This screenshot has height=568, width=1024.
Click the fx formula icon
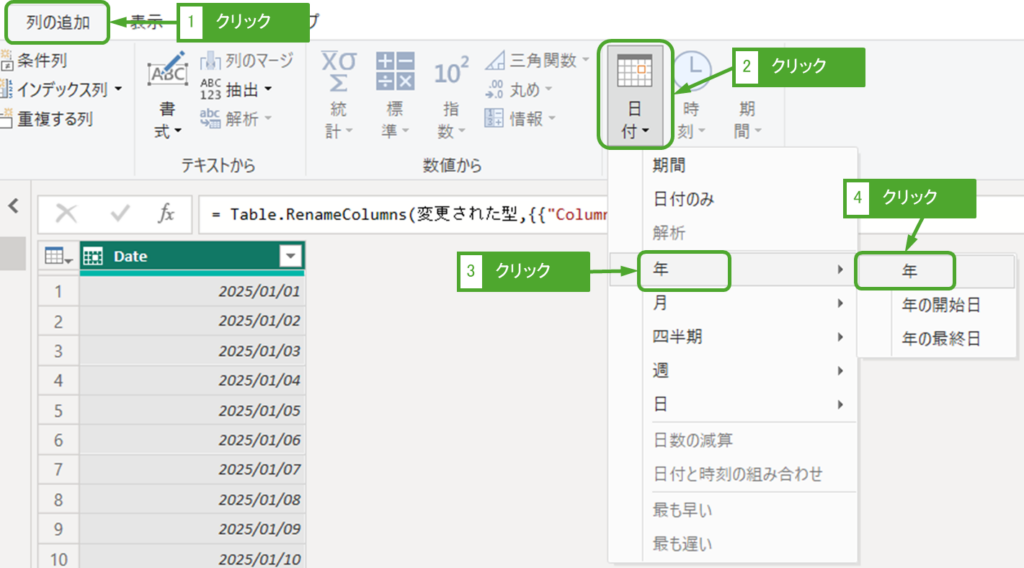pos(167,213)
